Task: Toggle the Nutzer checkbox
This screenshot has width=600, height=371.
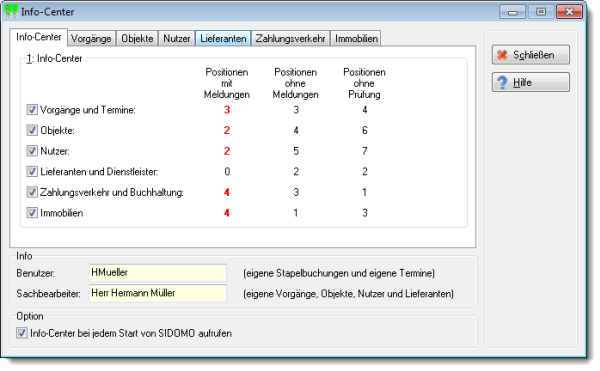Action: pos(32,151)
